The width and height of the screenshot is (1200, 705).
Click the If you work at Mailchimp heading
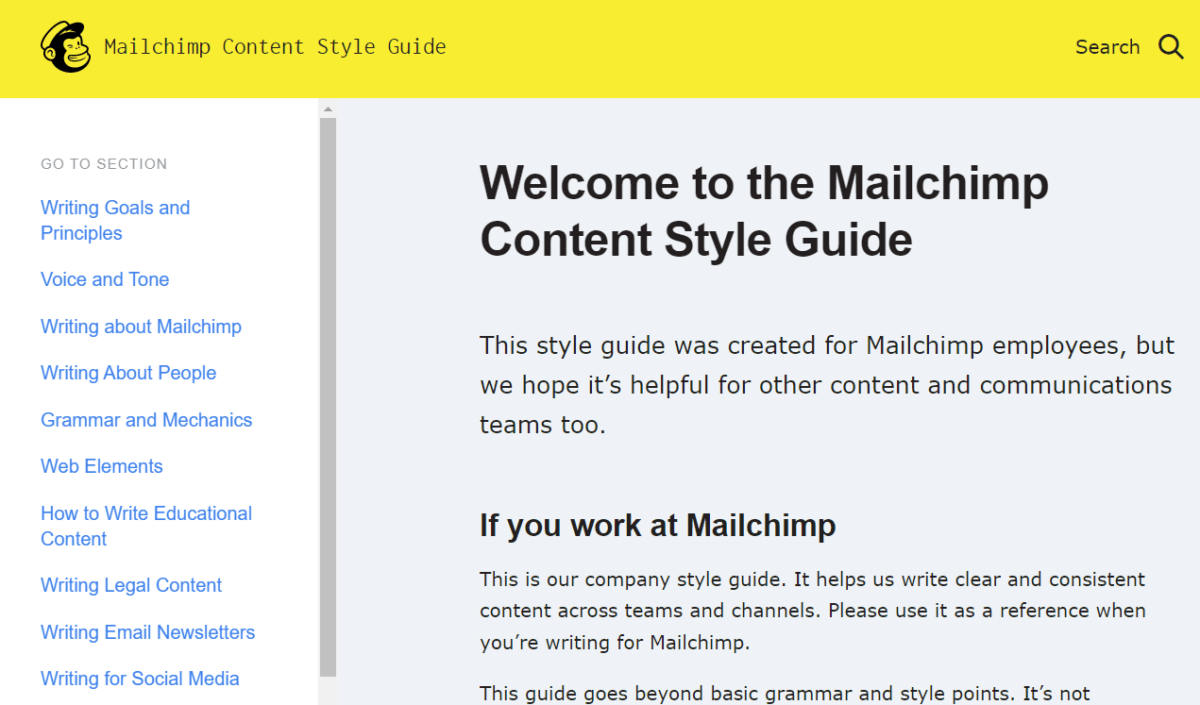[x=657, y=524]
